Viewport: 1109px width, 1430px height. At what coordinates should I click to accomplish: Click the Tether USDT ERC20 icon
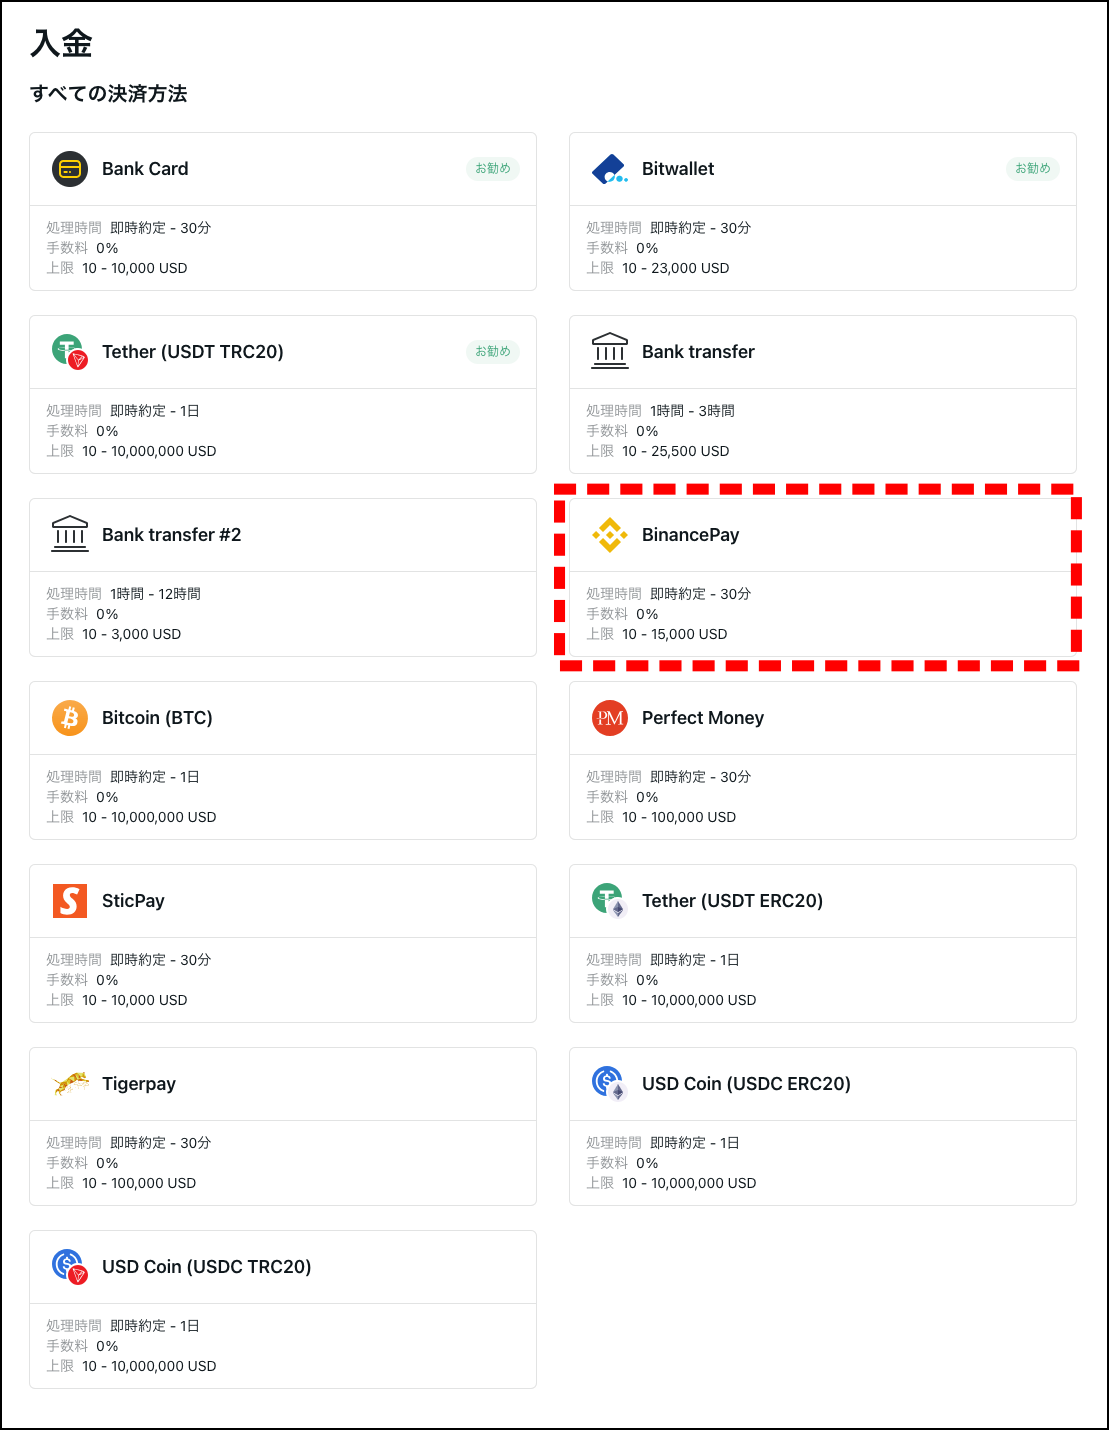pos(609,900)
